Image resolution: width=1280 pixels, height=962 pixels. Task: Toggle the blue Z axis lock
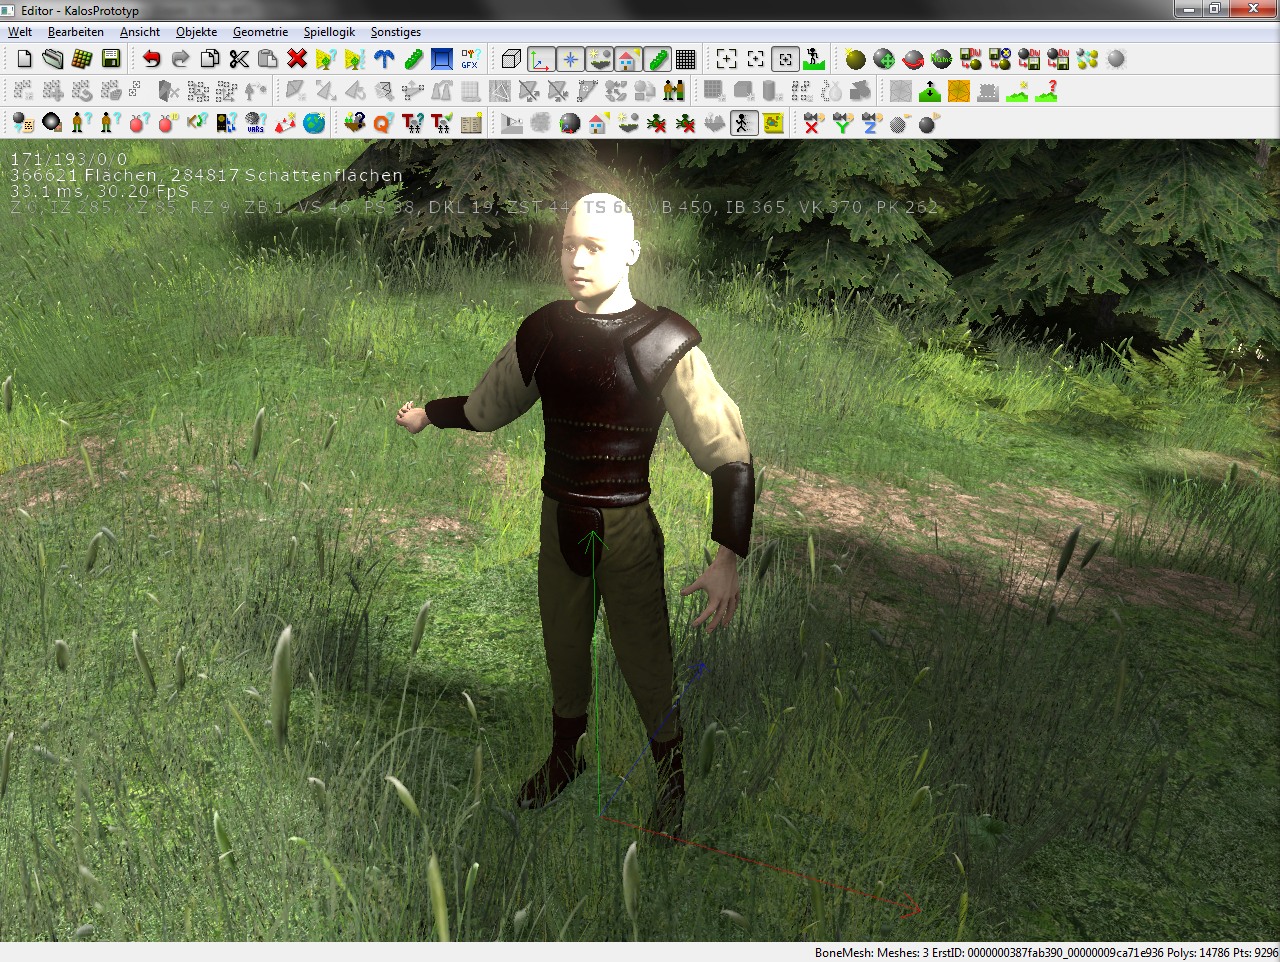(870, 123)
